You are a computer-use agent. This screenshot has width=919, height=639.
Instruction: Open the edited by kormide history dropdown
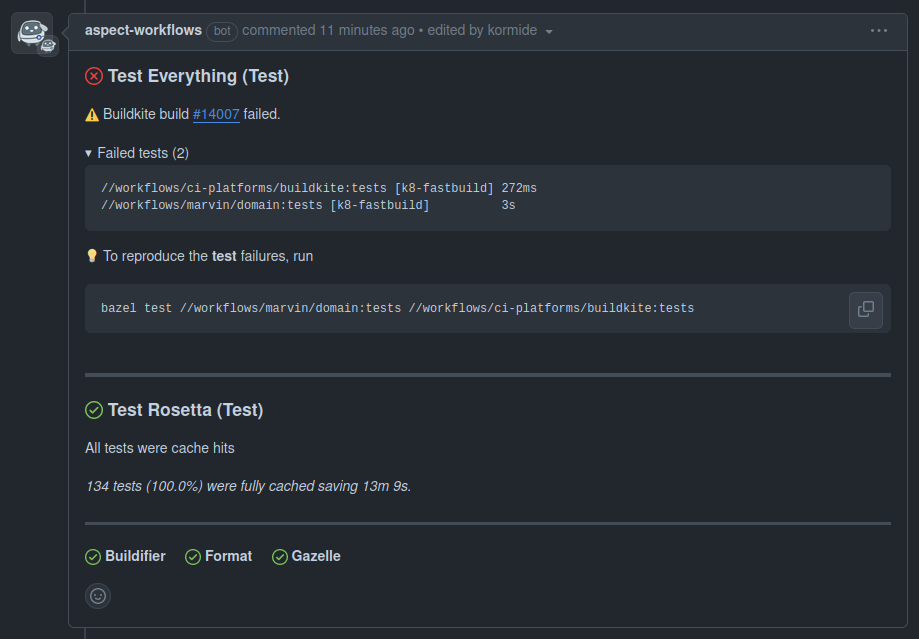(491, 31)
